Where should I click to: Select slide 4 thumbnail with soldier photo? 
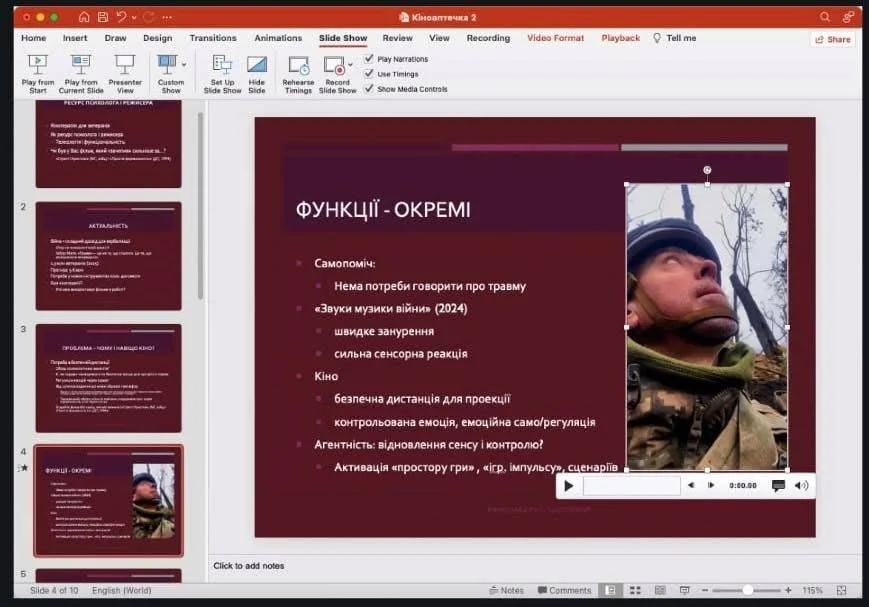pos(109,501)
